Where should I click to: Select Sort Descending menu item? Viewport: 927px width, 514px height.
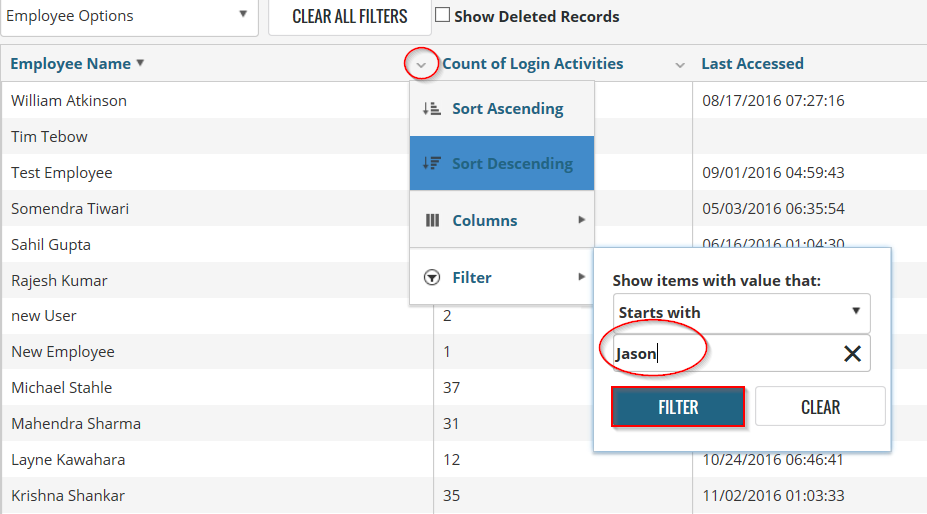(512, 164)
